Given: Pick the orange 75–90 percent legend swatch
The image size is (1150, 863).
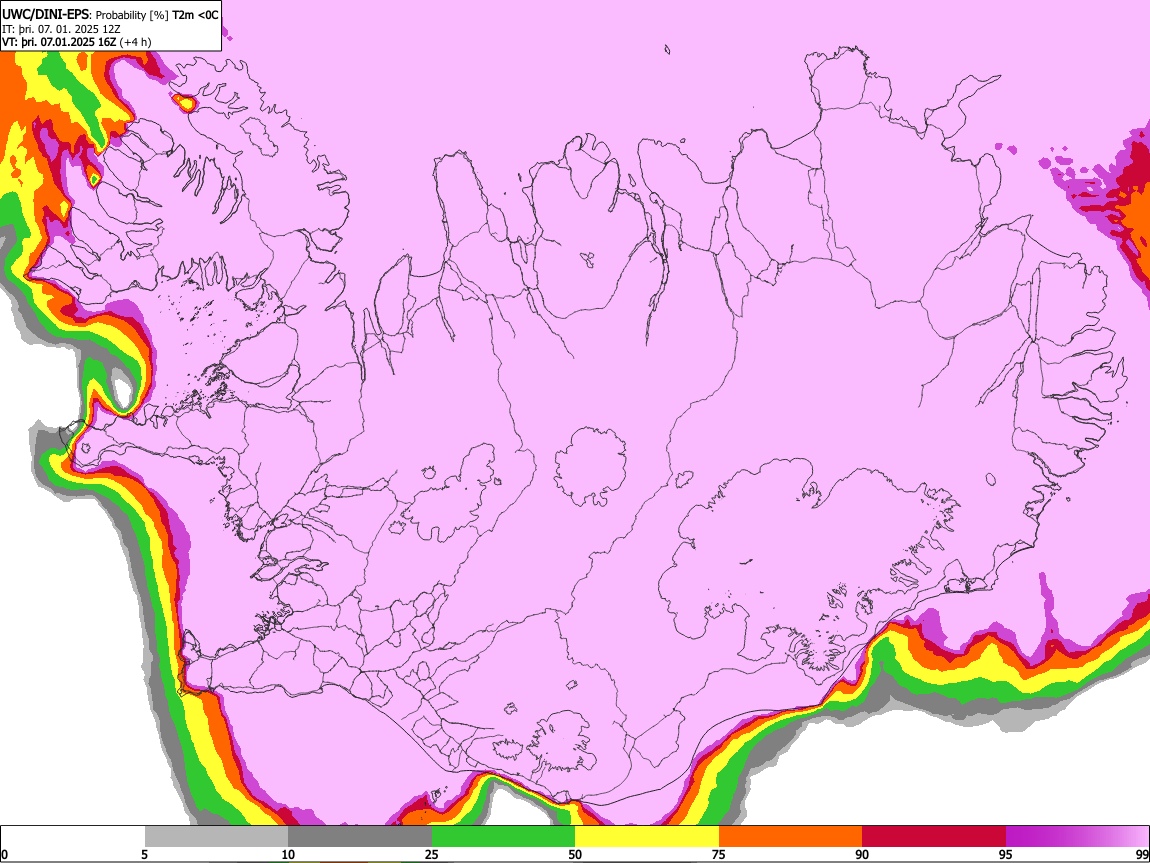Looking at the screenshot, I should pyautogui.click(x=791, y=837).
